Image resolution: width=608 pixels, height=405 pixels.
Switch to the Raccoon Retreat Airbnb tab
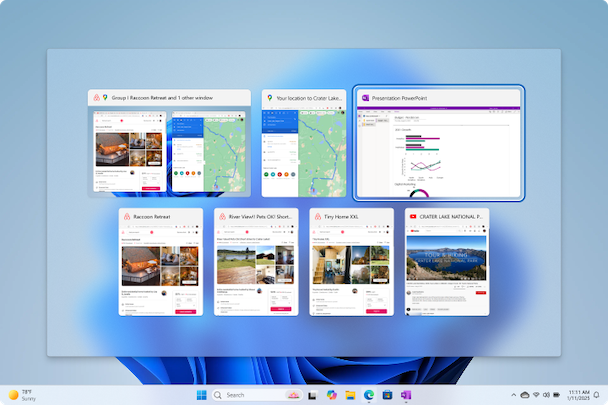pos(161,262)
